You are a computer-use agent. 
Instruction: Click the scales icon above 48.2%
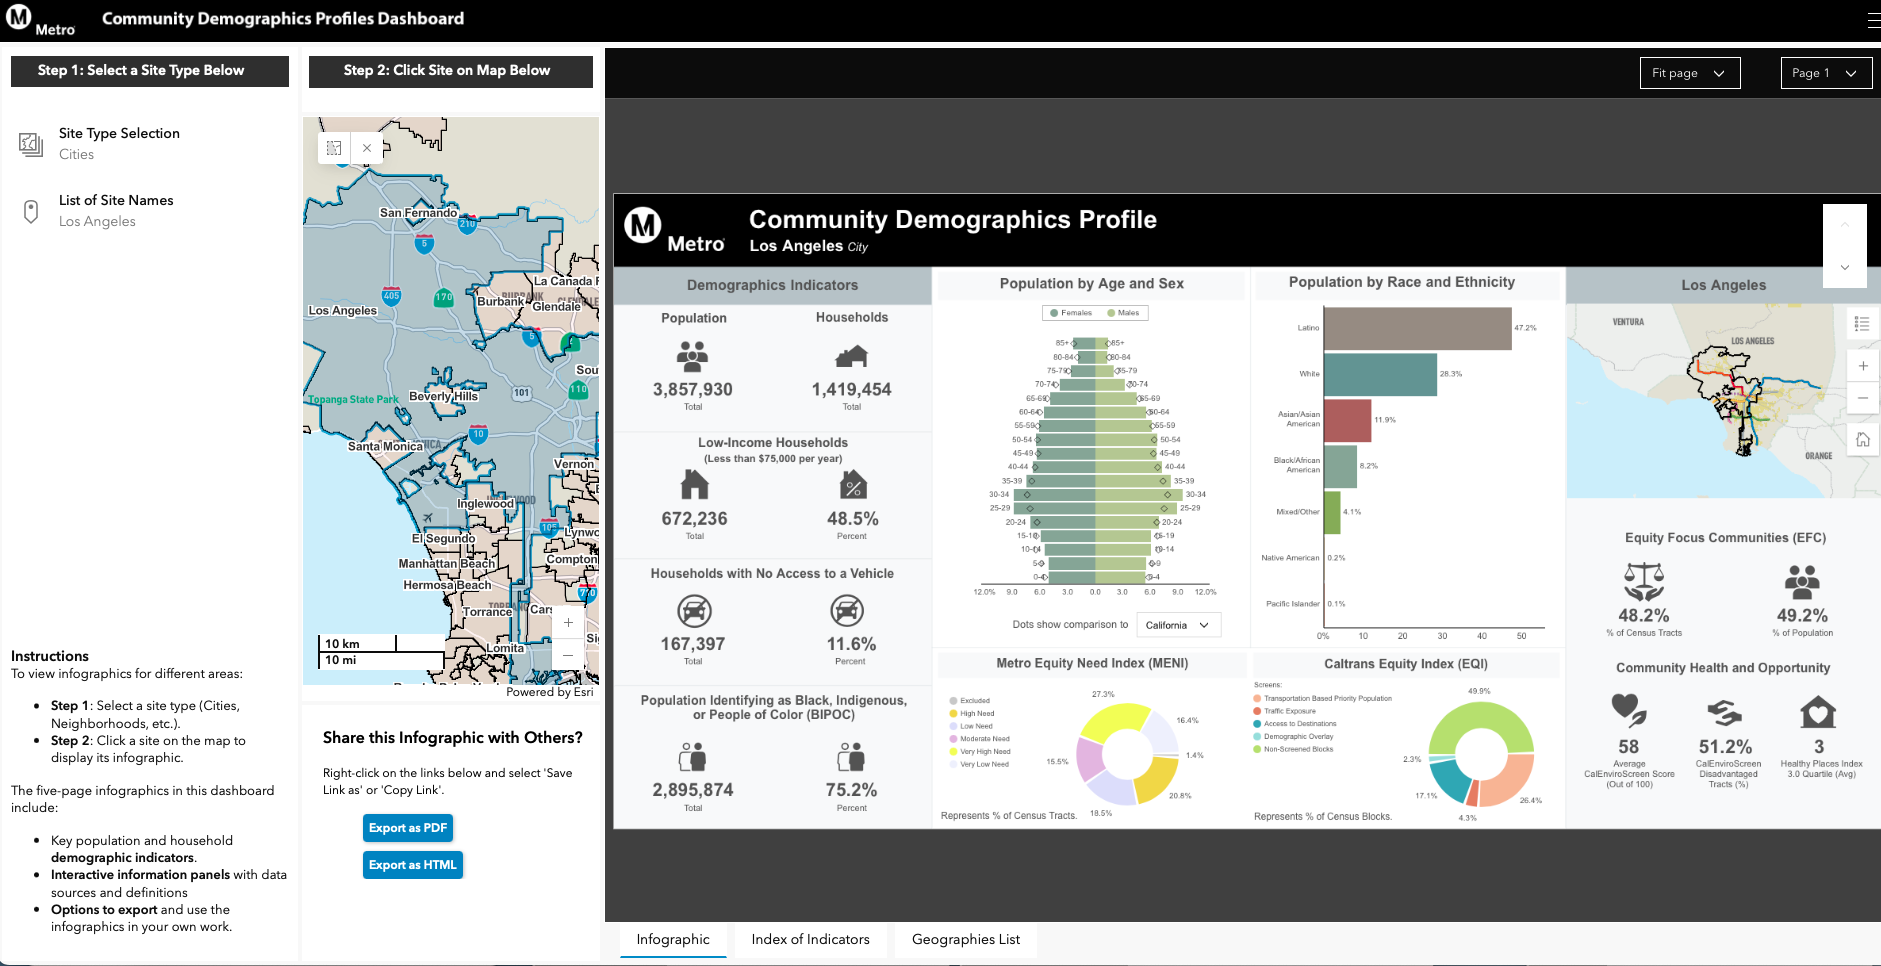pos(1643,581)
